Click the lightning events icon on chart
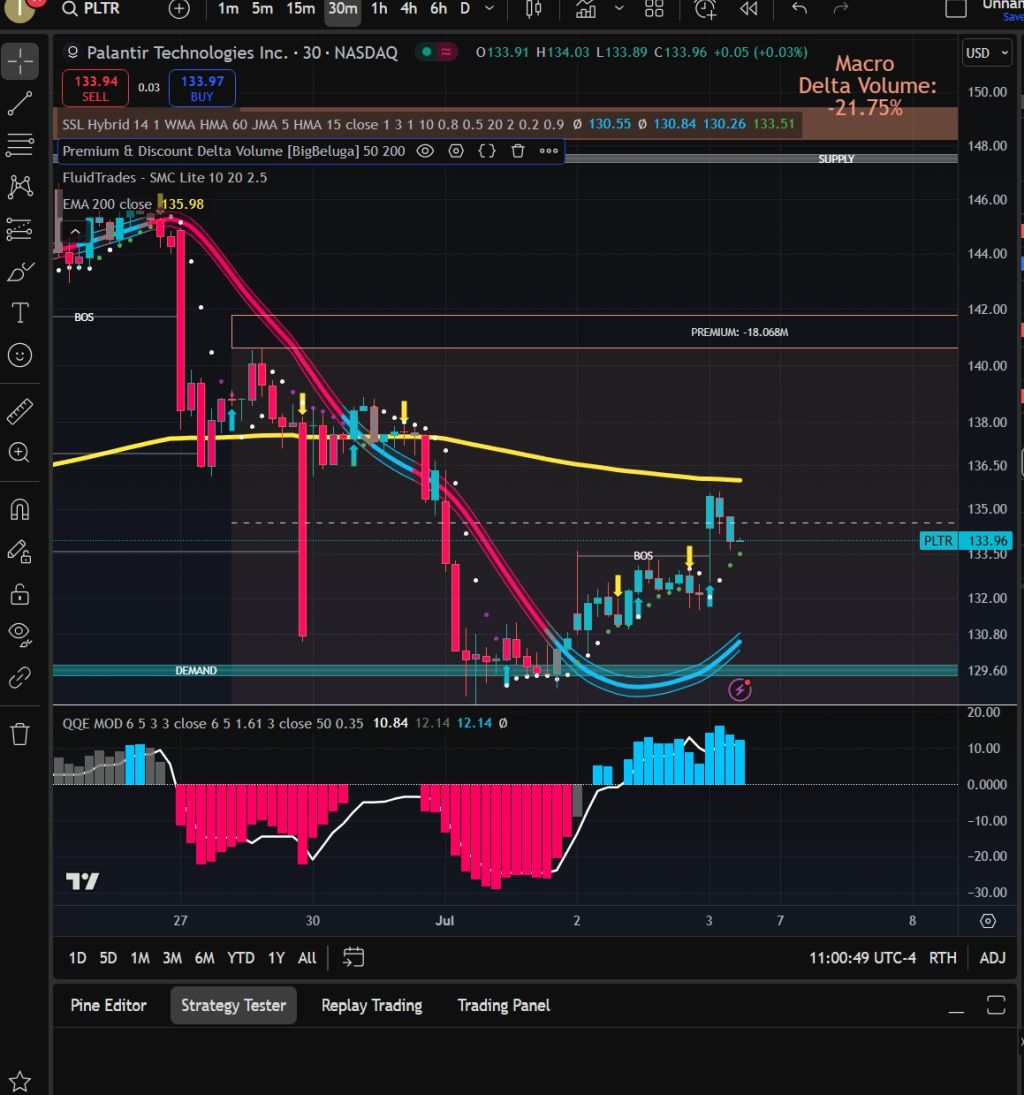 (740, 689)
